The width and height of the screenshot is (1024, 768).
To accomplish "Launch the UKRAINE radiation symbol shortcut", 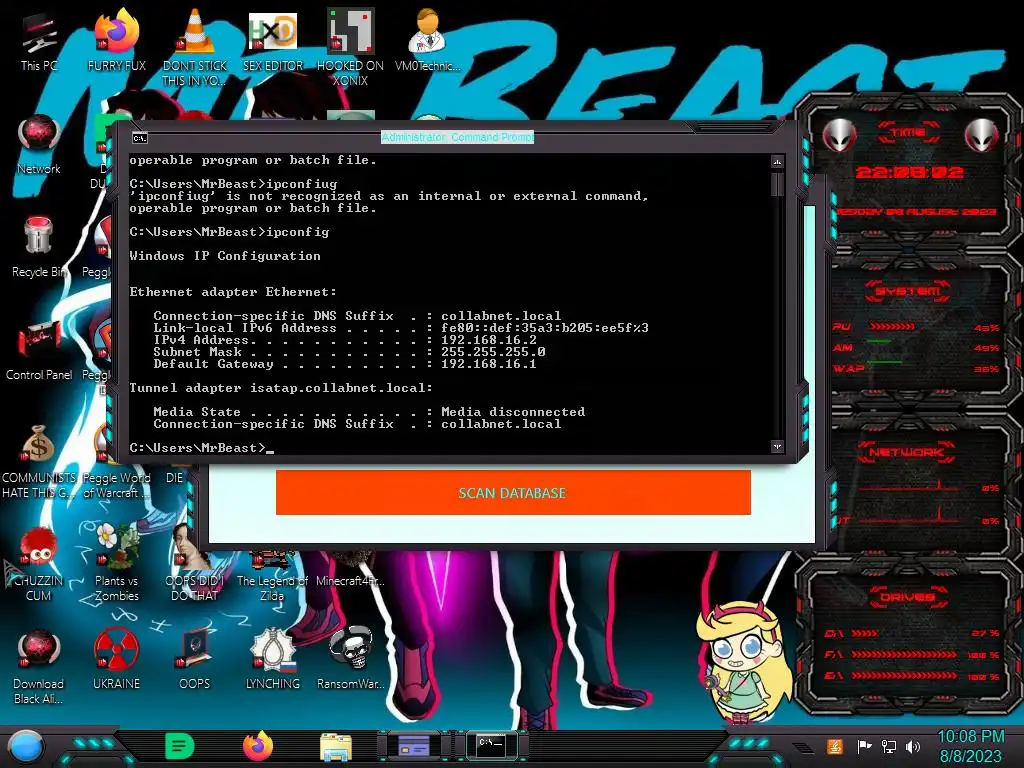I will 116,660.
